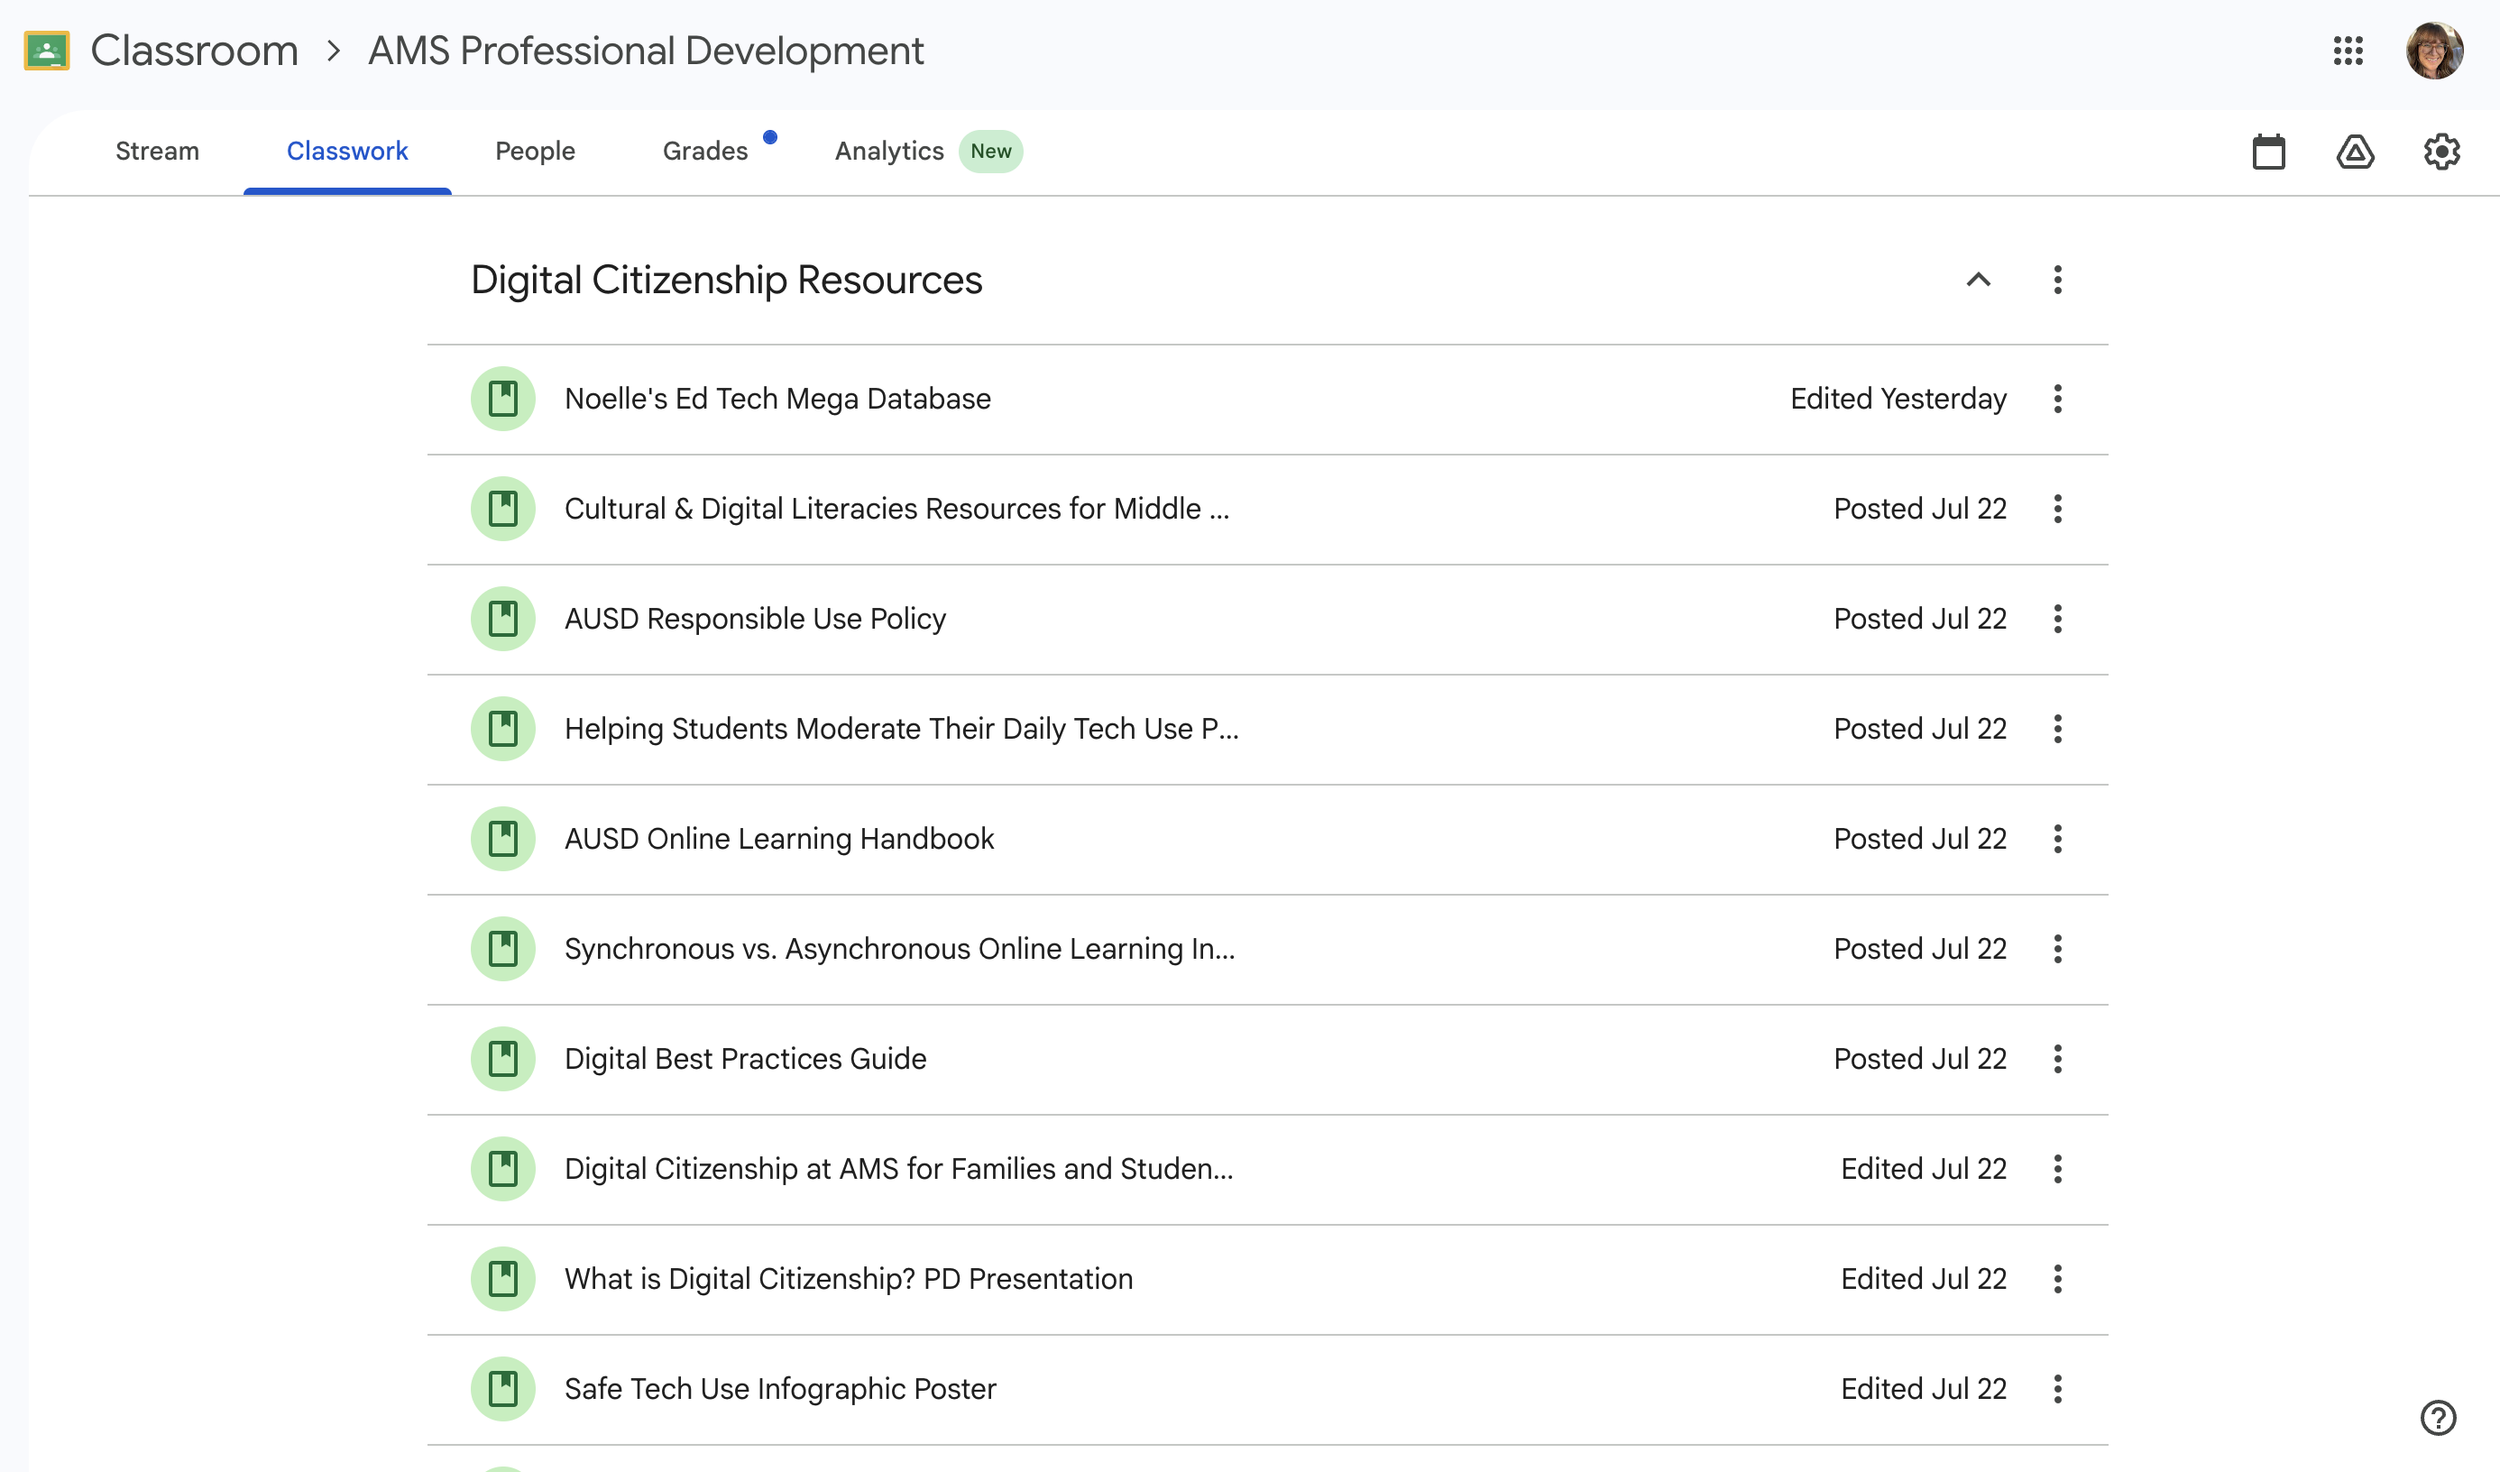Open Noelle's Ed Tech Mega Database material
This screenshot has width=2500, height=1472.
777,399
